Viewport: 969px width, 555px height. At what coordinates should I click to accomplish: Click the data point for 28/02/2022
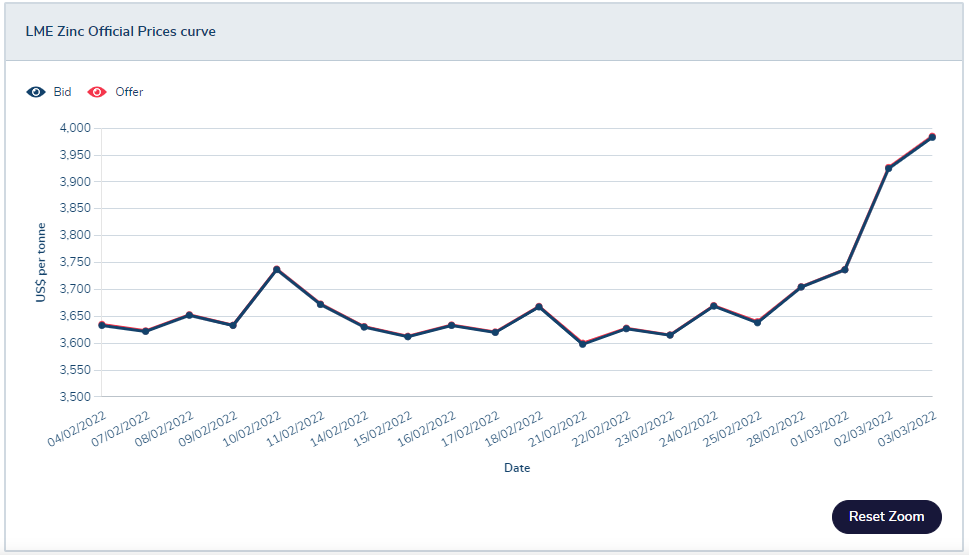[801, 287]
